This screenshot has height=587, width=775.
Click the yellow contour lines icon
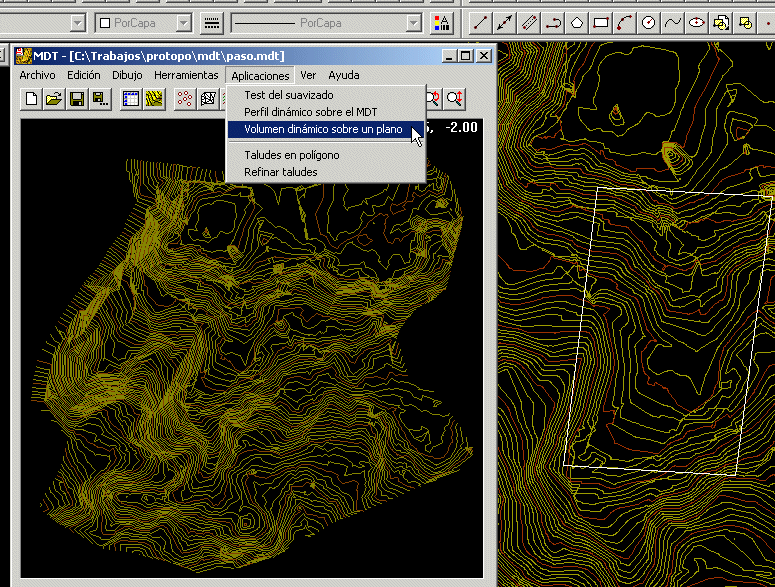tap(154, 99)
